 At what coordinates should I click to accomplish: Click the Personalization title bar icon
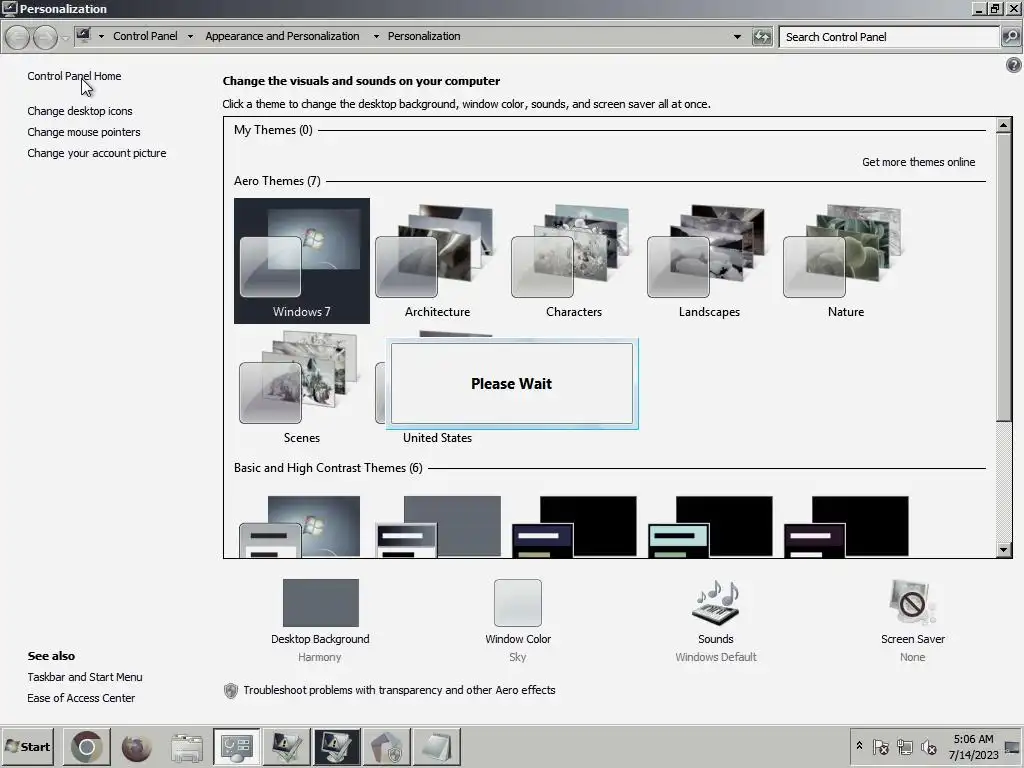click(10, 8)
